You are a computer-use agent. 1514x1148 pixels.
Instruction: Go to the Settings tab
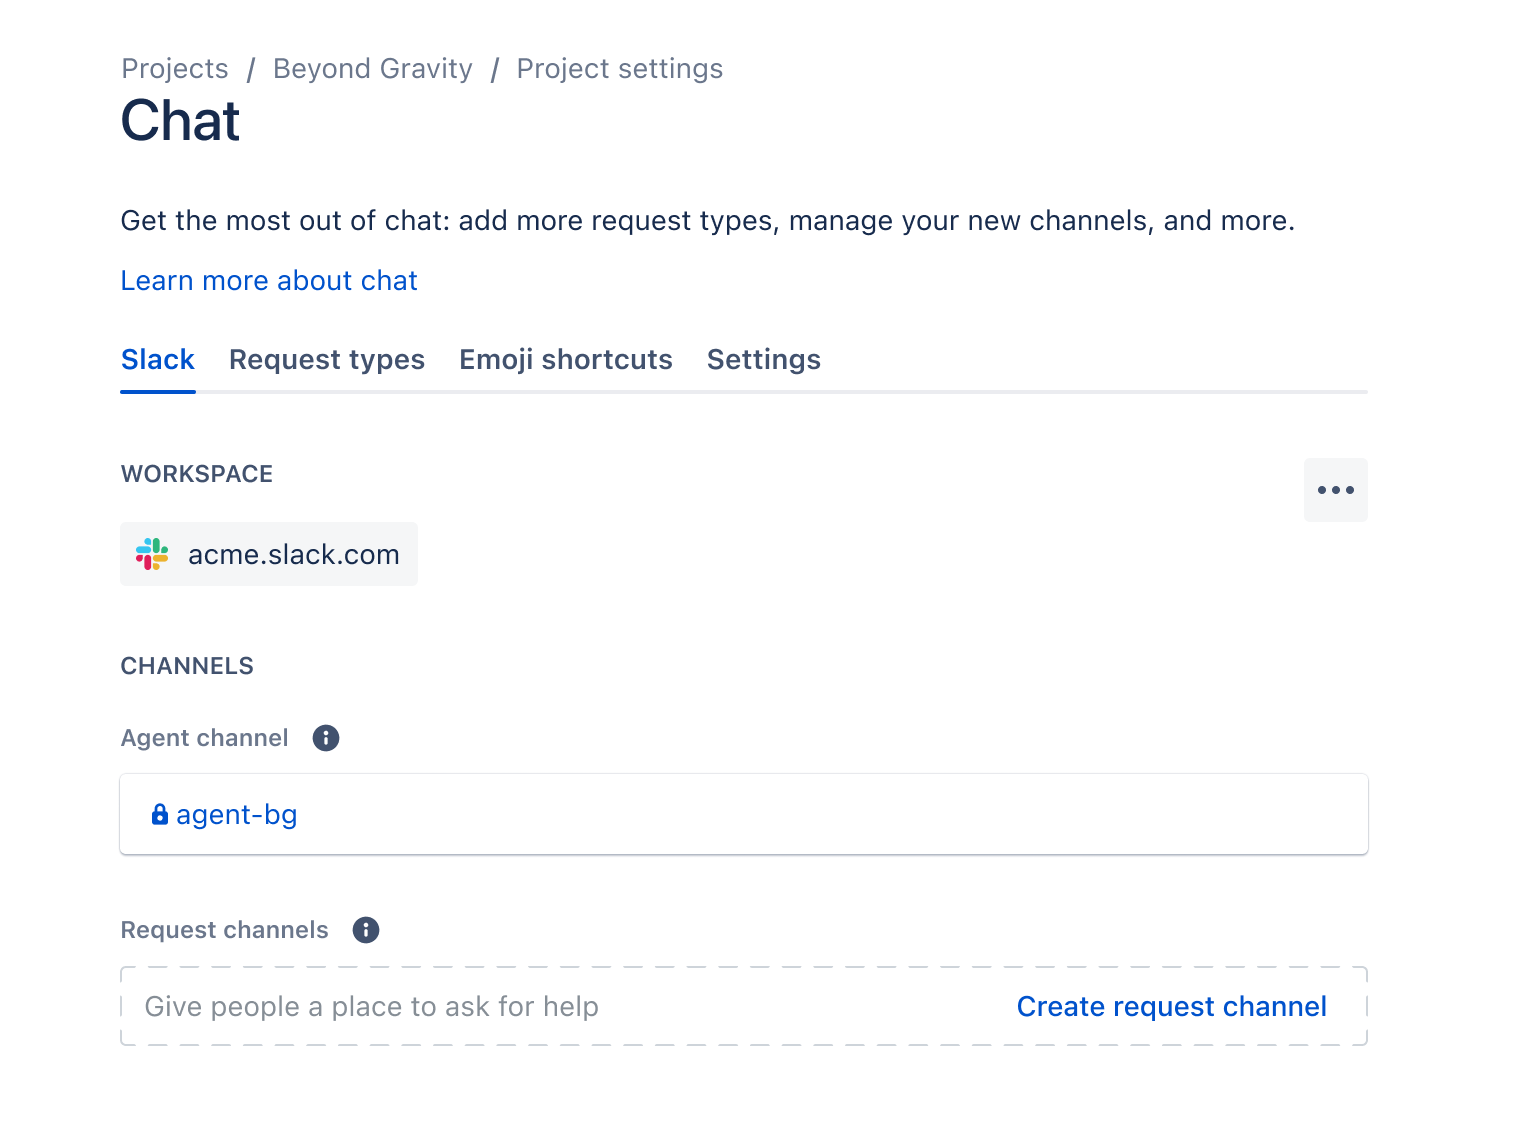pyautogui.click(x=763, y=360)
